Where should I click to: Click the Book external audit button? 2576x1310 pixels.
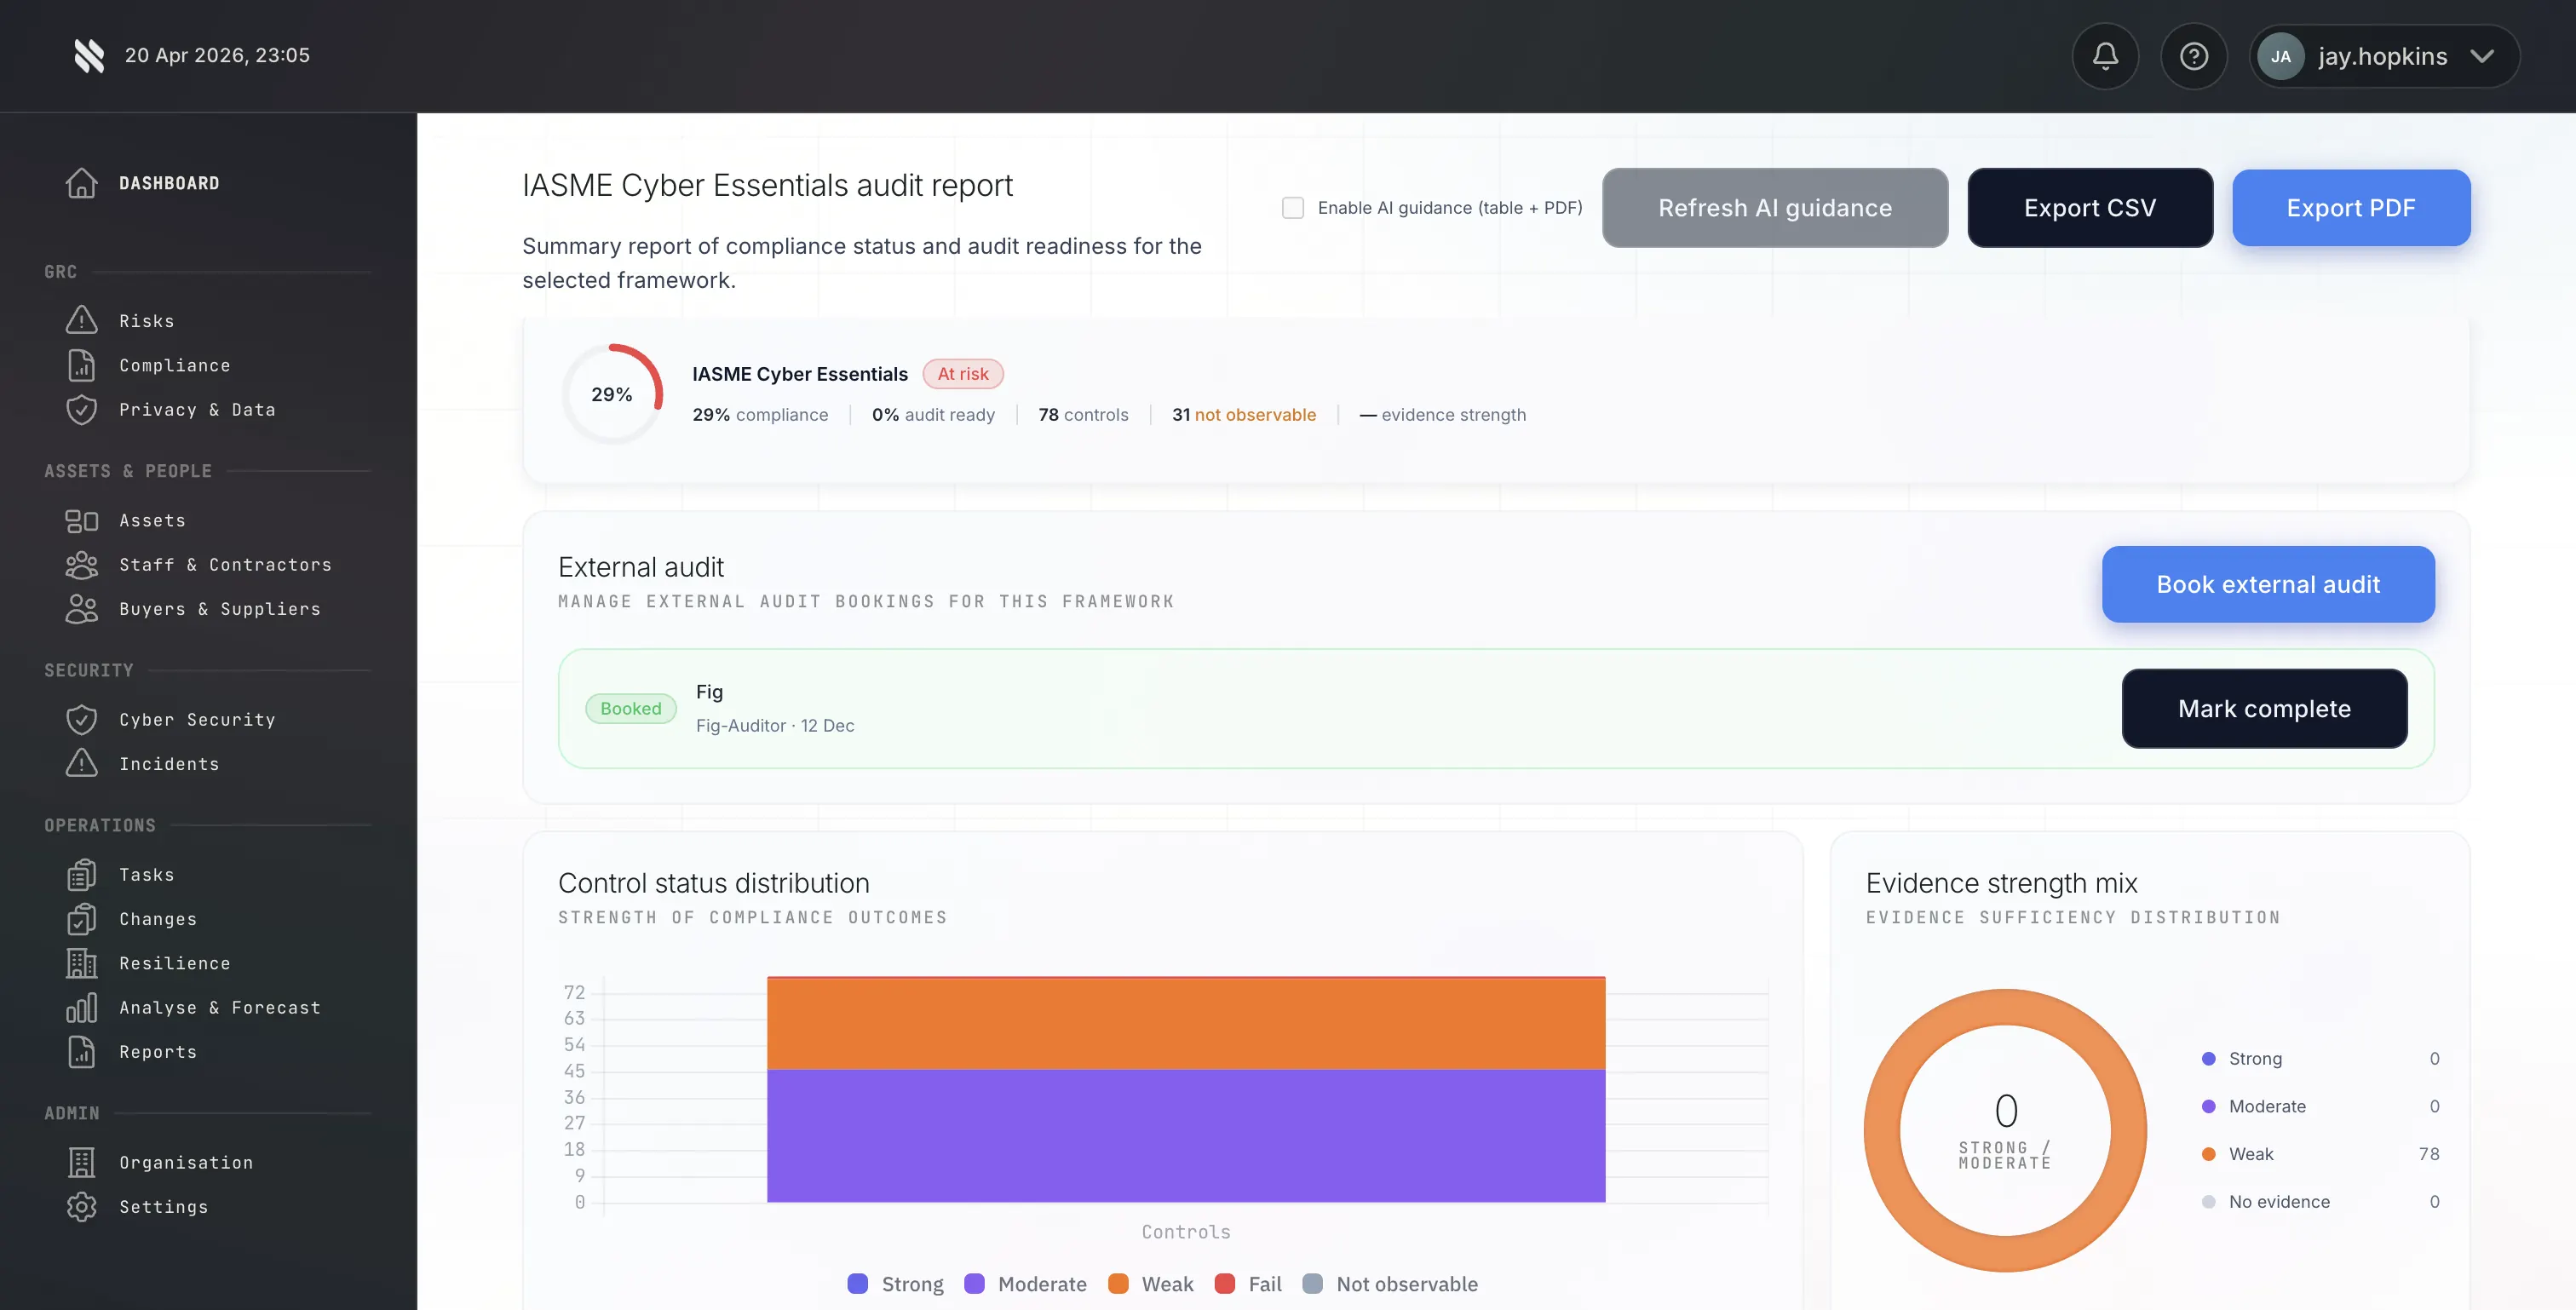pyautogui.click(x=2267, y=584)
